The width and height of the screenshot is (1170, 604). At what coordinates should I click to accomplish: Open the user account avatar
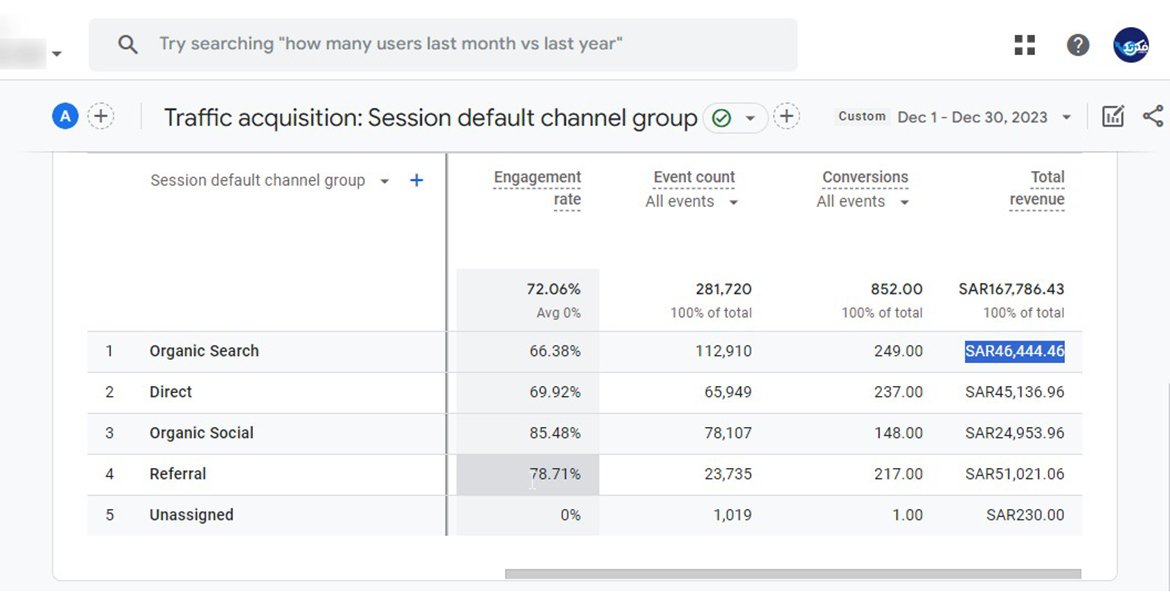(1131, 45)
